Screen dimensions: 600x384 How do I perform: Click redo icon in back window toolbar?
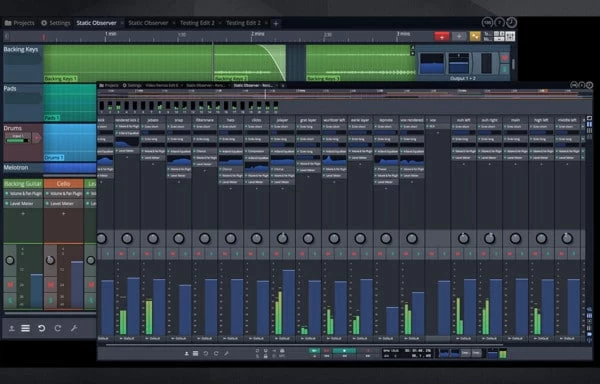pos(58,328)
